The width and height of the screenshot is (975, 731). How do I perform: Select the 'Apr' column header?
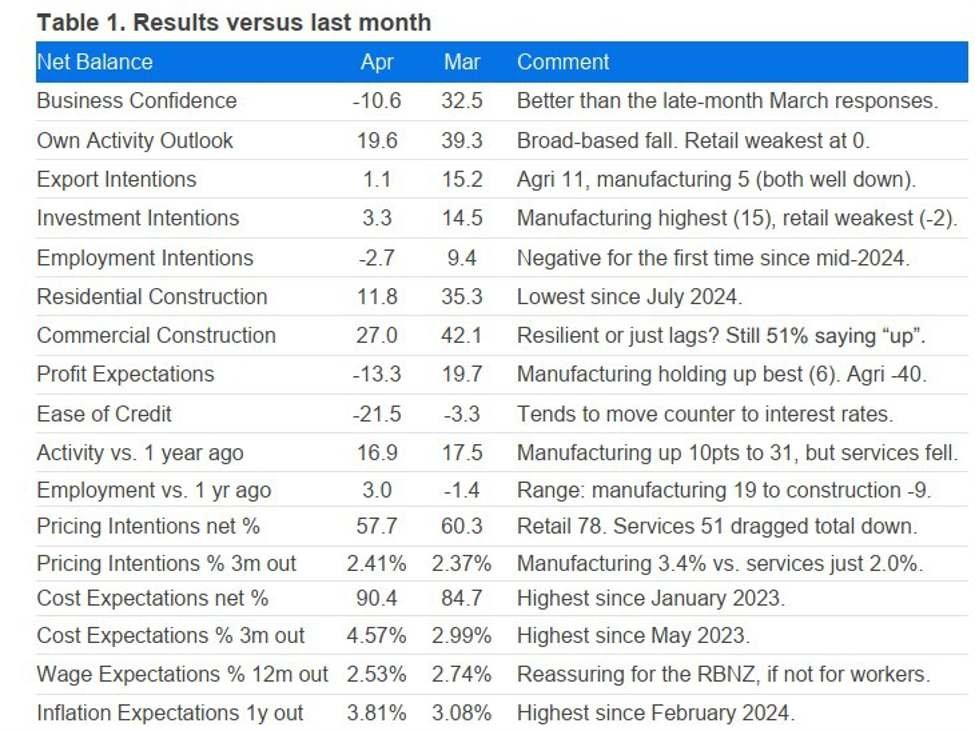click(377, 62)
